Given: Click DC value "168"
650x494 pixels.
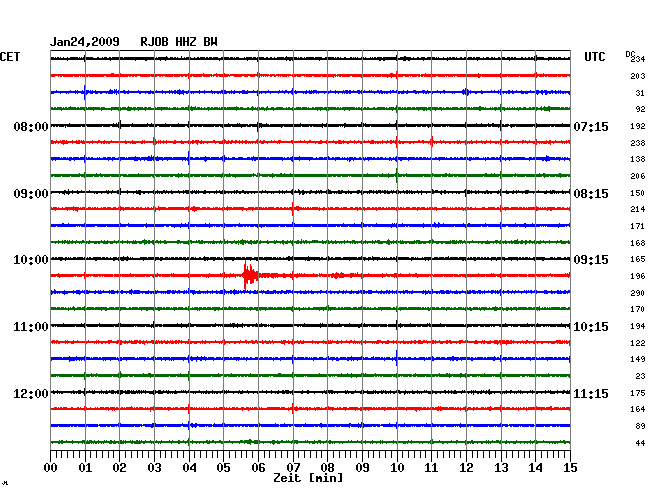Looking at the screenshot, I should [x=638, y=243].
